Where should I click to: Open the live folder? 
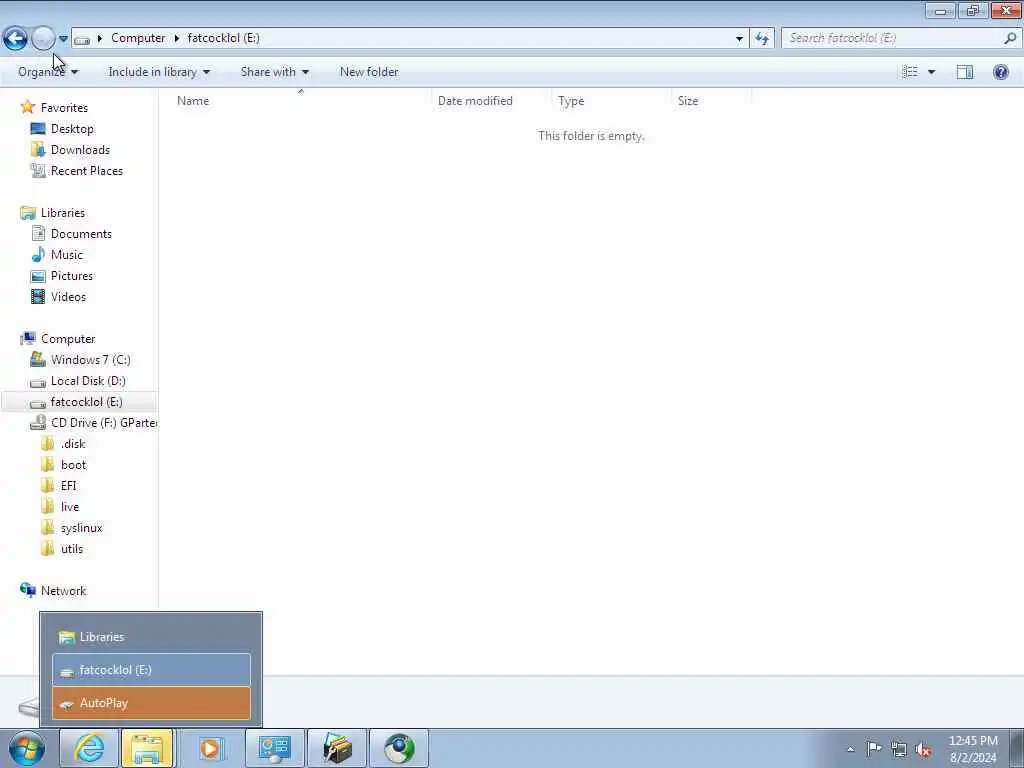click(69, 507)
